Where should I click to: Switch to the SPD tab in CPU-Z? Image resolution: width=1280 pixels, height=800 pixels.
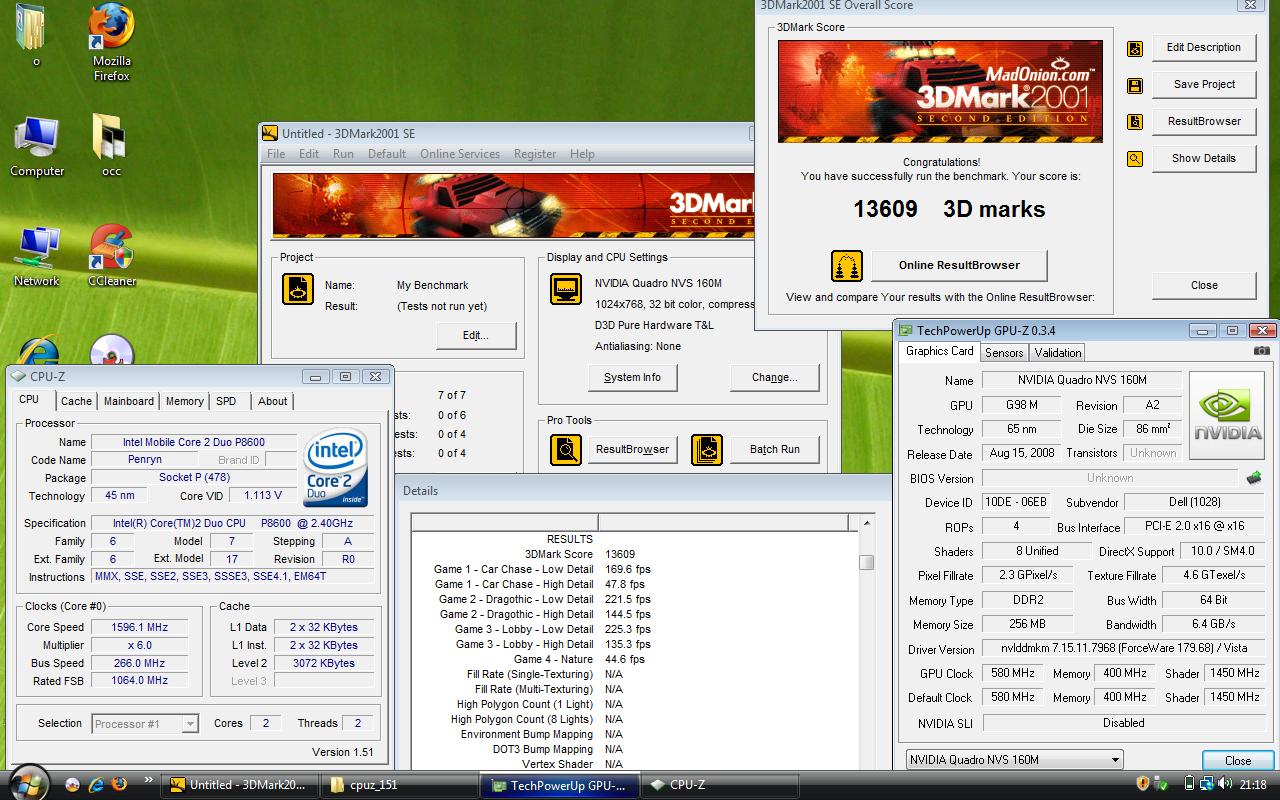point(227,401)
